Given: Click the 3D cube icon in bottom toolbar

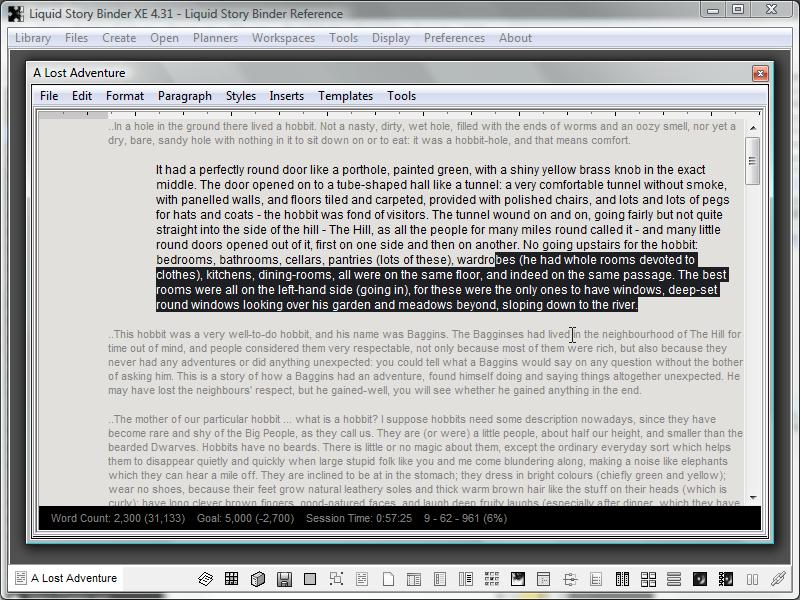Looking at the screenshot, I should click(x=257, y=579).
